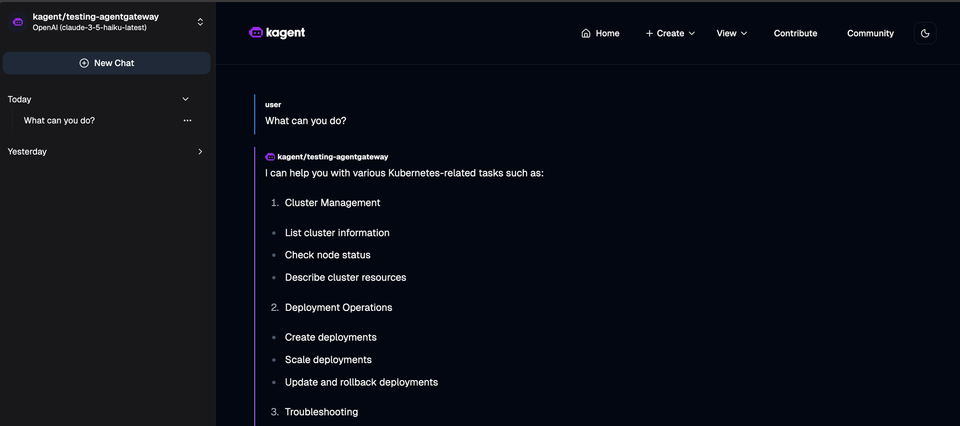
Task: Click the 'Troubleshooting' heading
Action: tap(321, 412)
